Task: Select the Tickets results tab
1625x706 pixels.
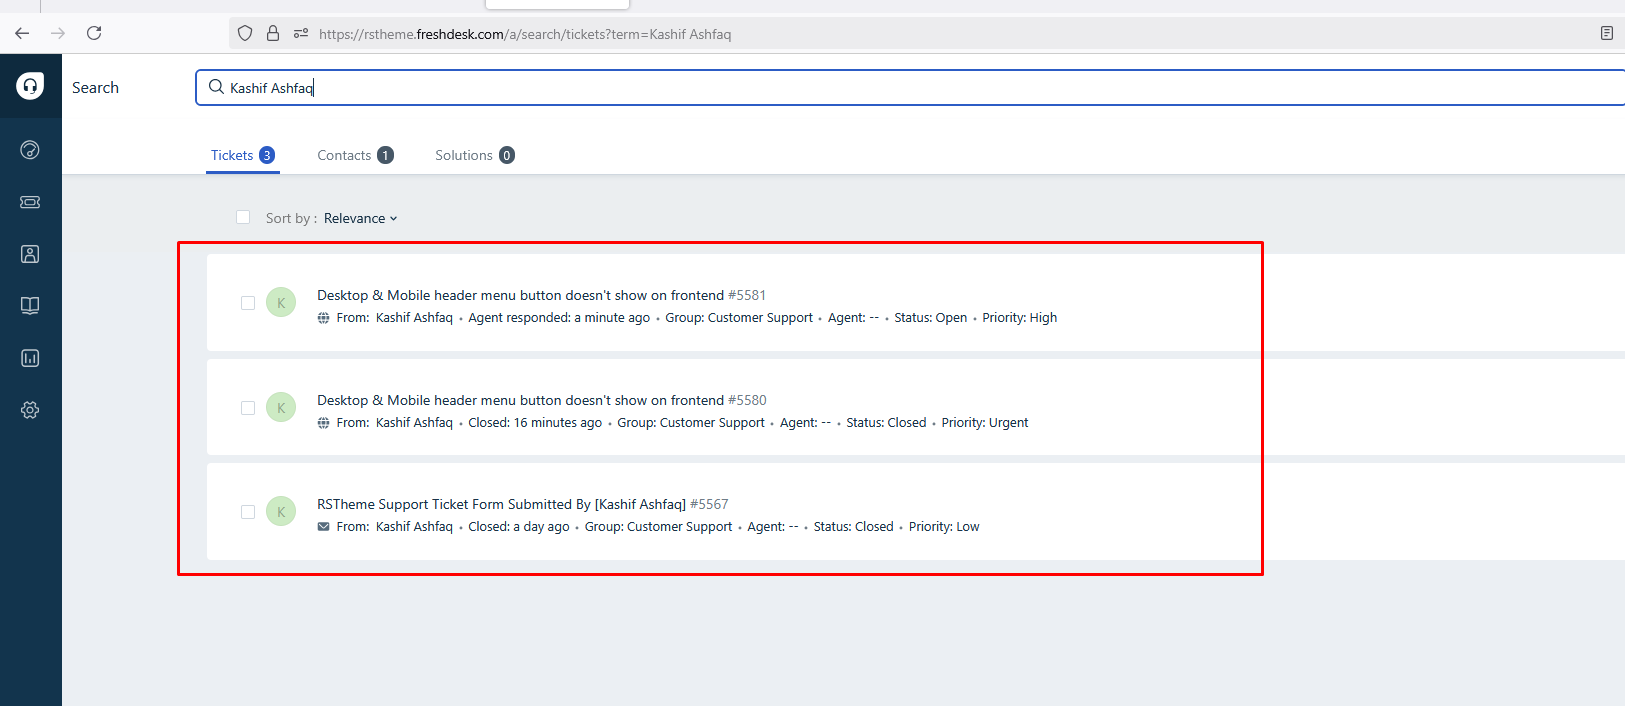Action: pyautogui.click(x=242, y=155)
